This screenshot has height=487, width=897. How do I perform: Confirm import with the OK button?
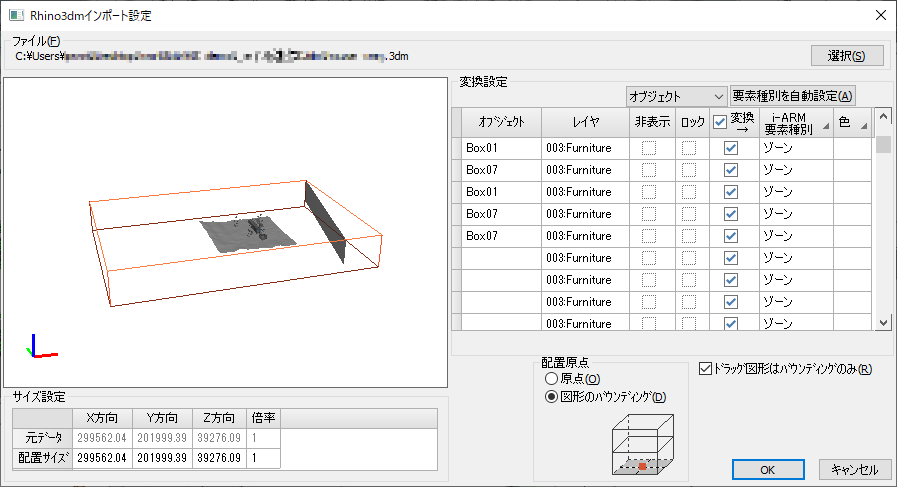tap(767, 469)
